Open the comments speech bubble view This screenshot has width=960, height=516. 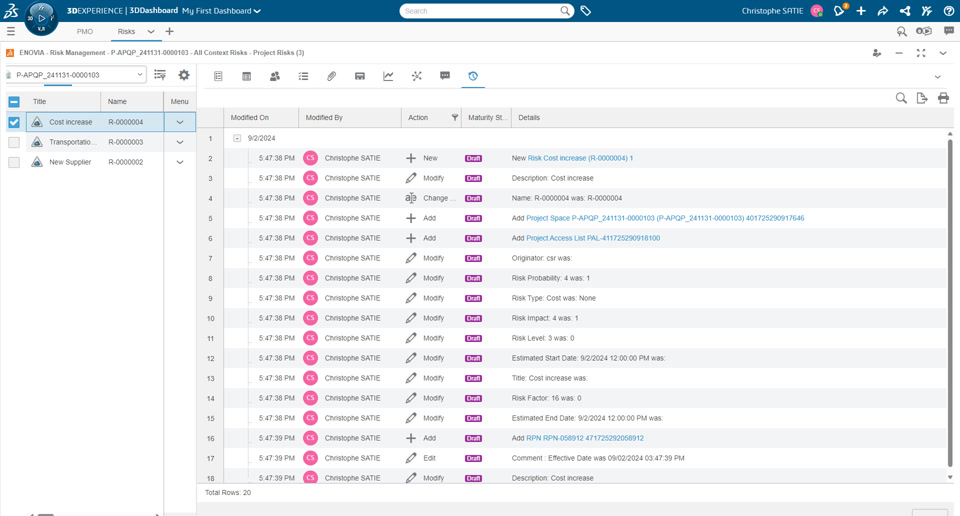pos(445,76)
